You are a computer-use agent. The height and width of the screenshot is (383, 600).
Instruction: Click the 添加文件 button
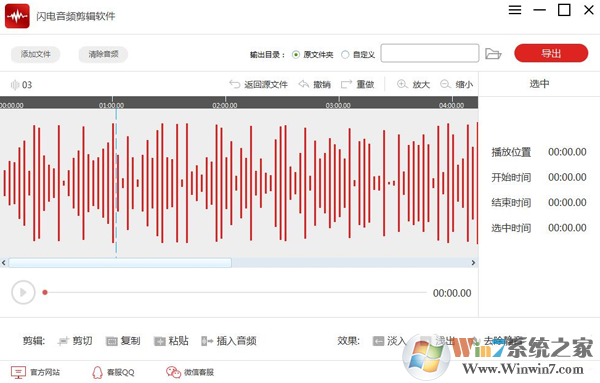(36, 54)
